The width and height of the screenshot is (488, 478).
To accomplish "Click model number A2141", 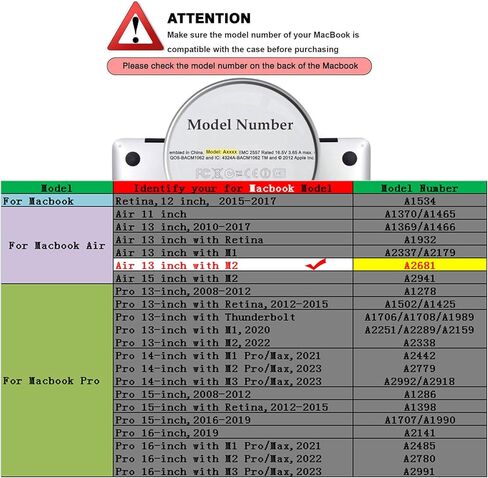I will [419, 433].
